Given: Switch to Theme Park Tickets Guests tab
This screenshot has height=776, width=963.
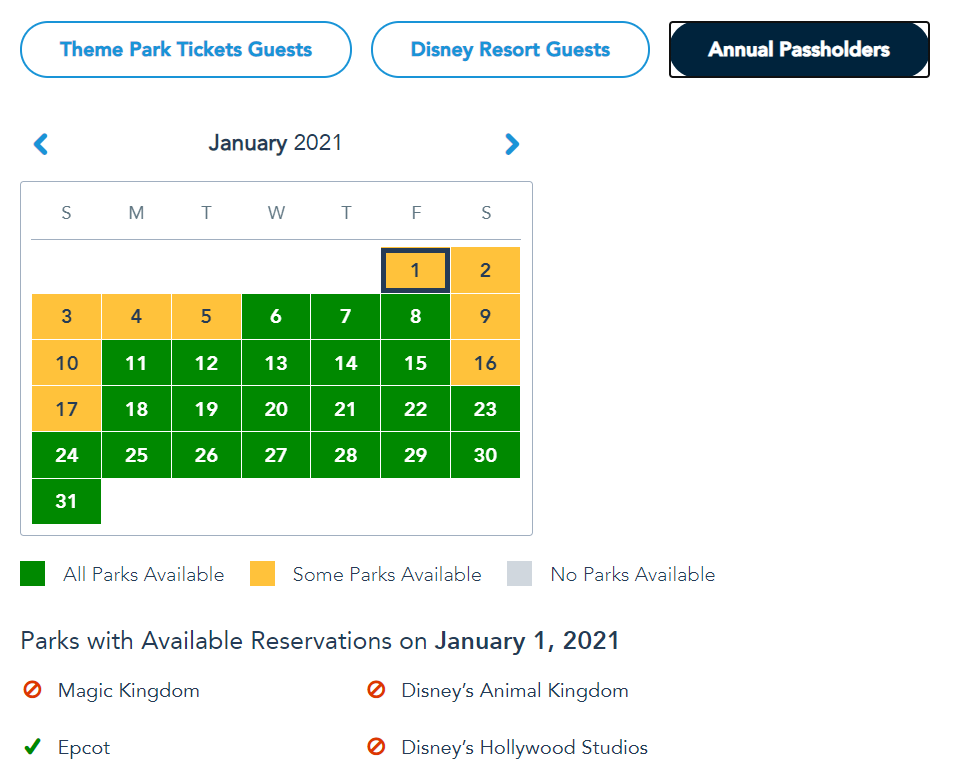Looking at the screenshot, I should 186,49.
